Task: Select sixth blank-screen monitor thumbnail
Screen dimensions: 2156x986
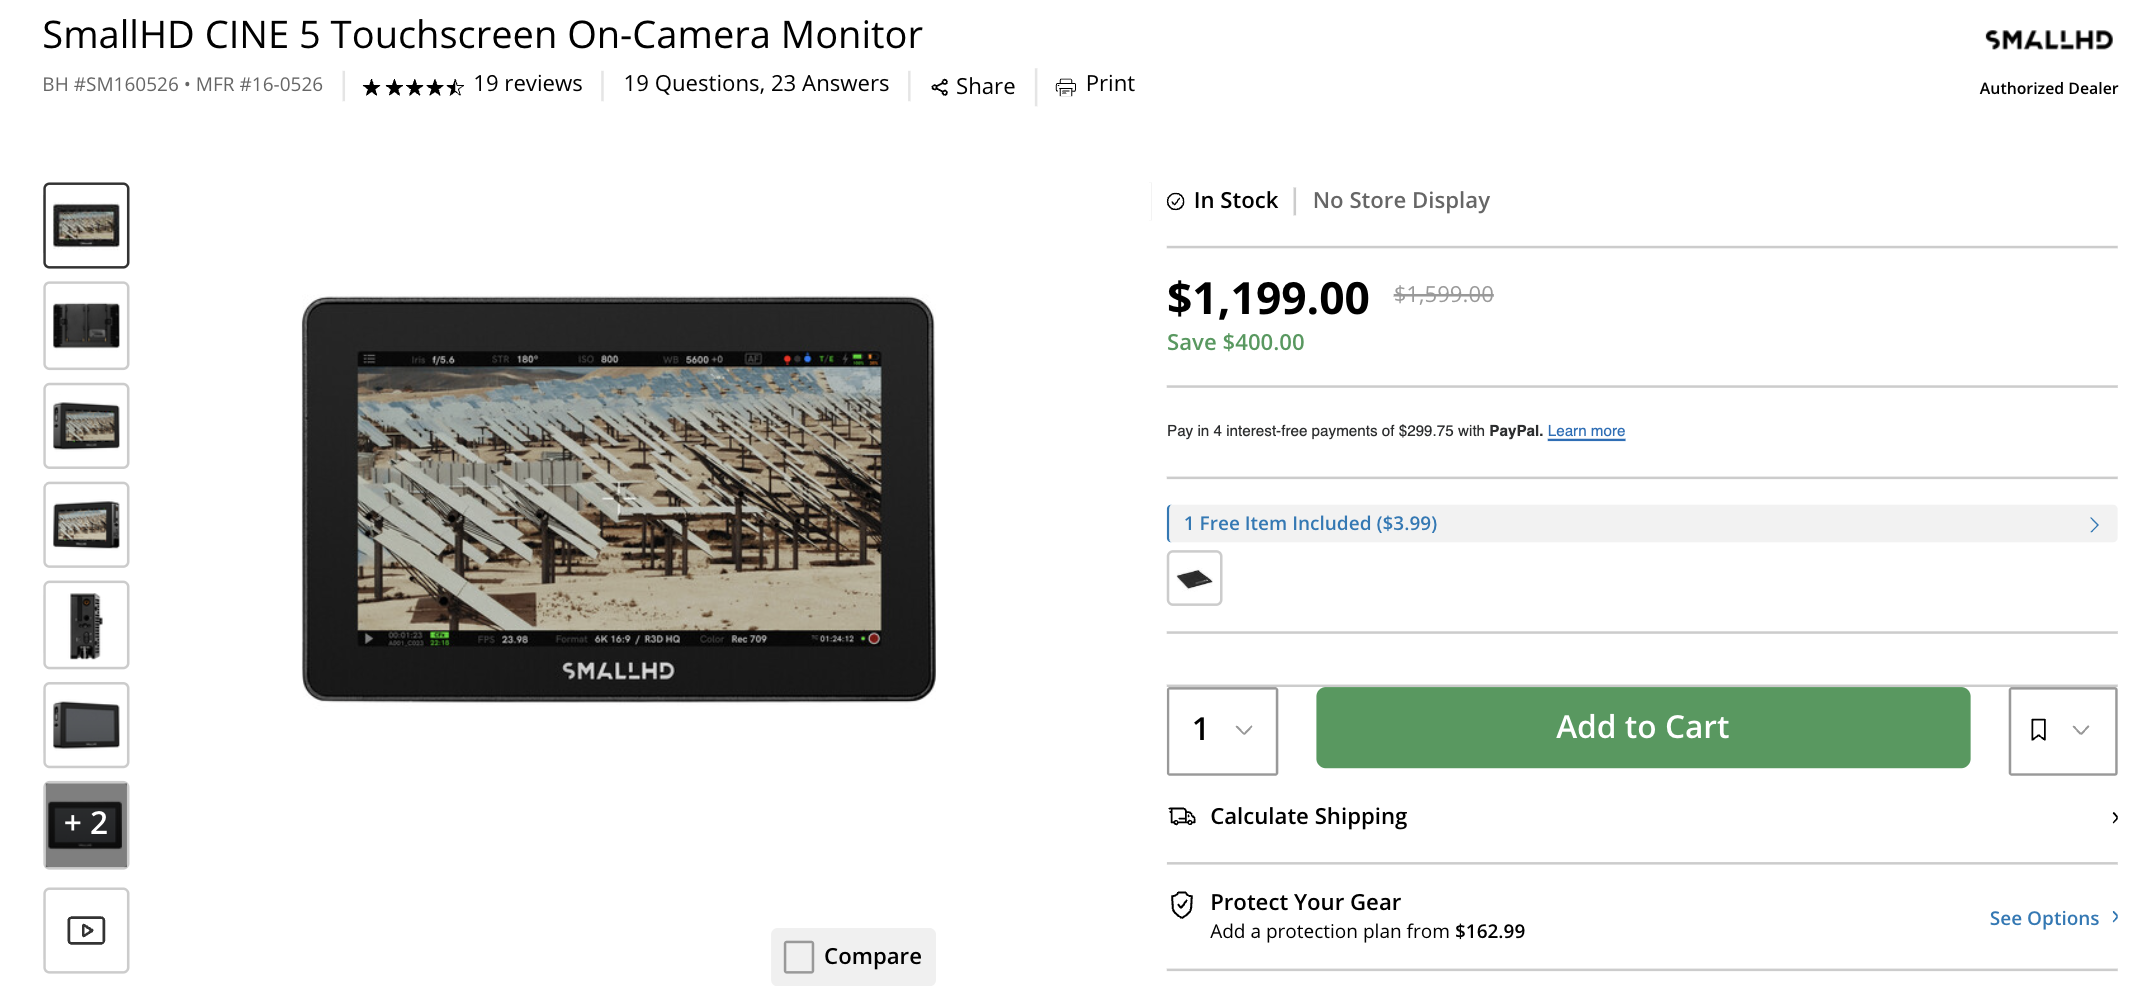Action: coord(86,725)
